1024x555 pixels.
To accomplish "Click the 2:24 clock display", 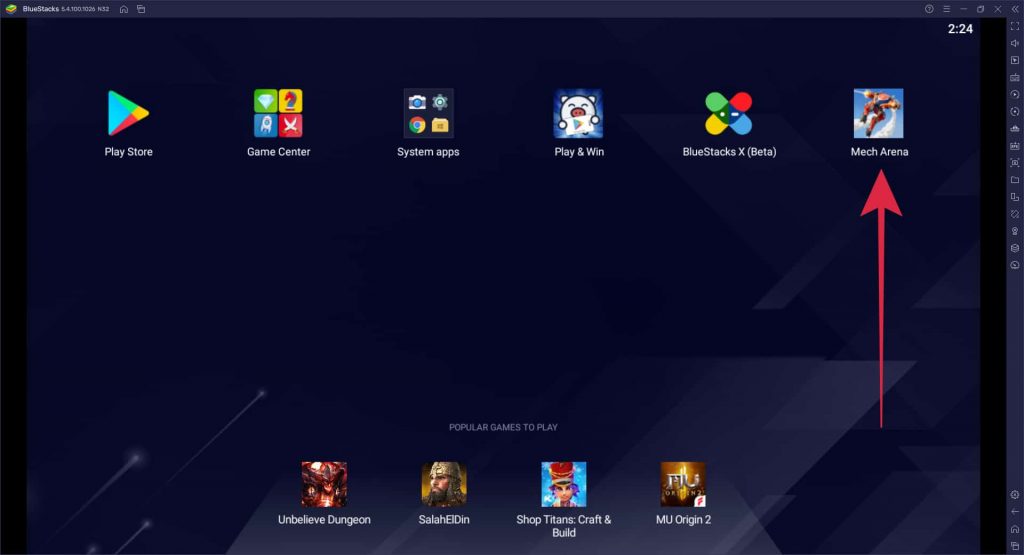I will pos(960,29).
